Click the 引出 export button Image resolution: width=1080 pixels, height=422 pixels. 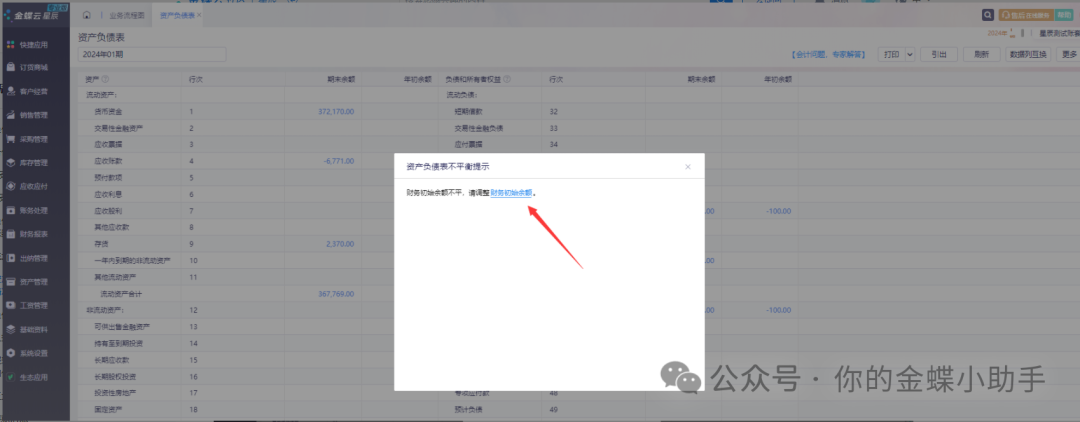938,55
